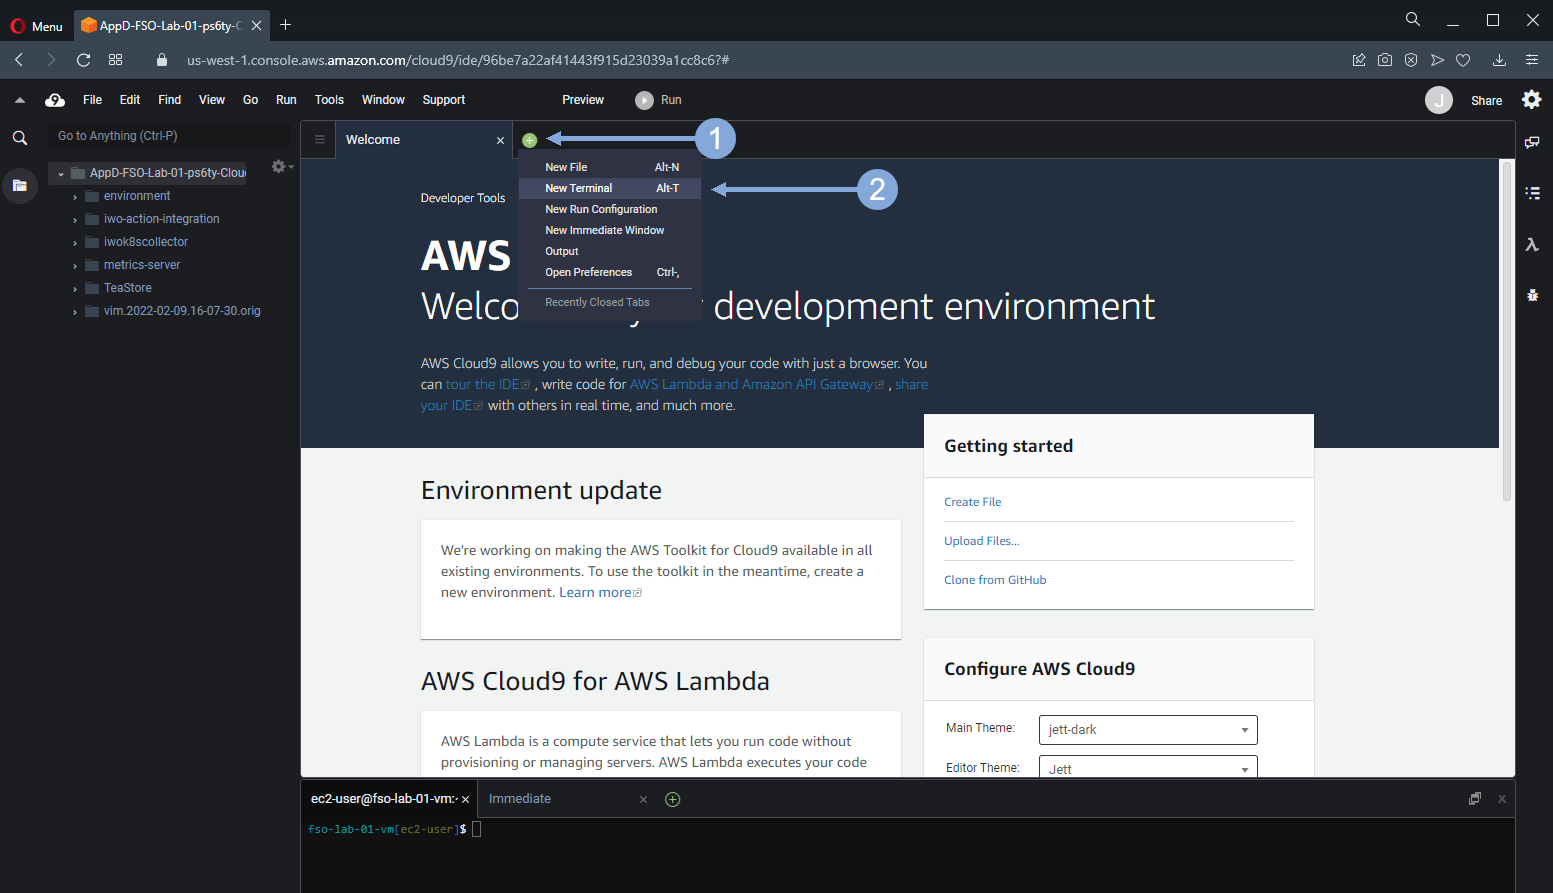Click the Clone from GitHub link
This screenshot has width=1553, height=893.
(995, 580)
